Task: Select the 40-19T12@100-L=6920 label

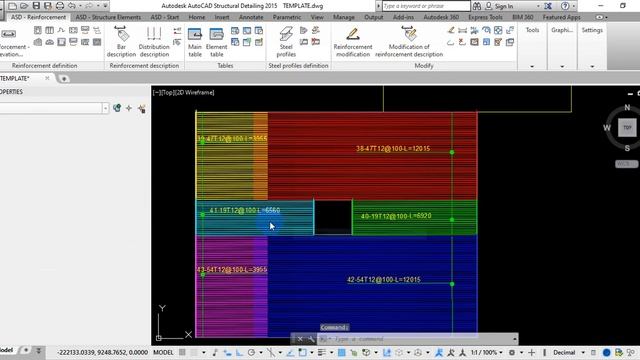Action: click(x=396, y=216)
